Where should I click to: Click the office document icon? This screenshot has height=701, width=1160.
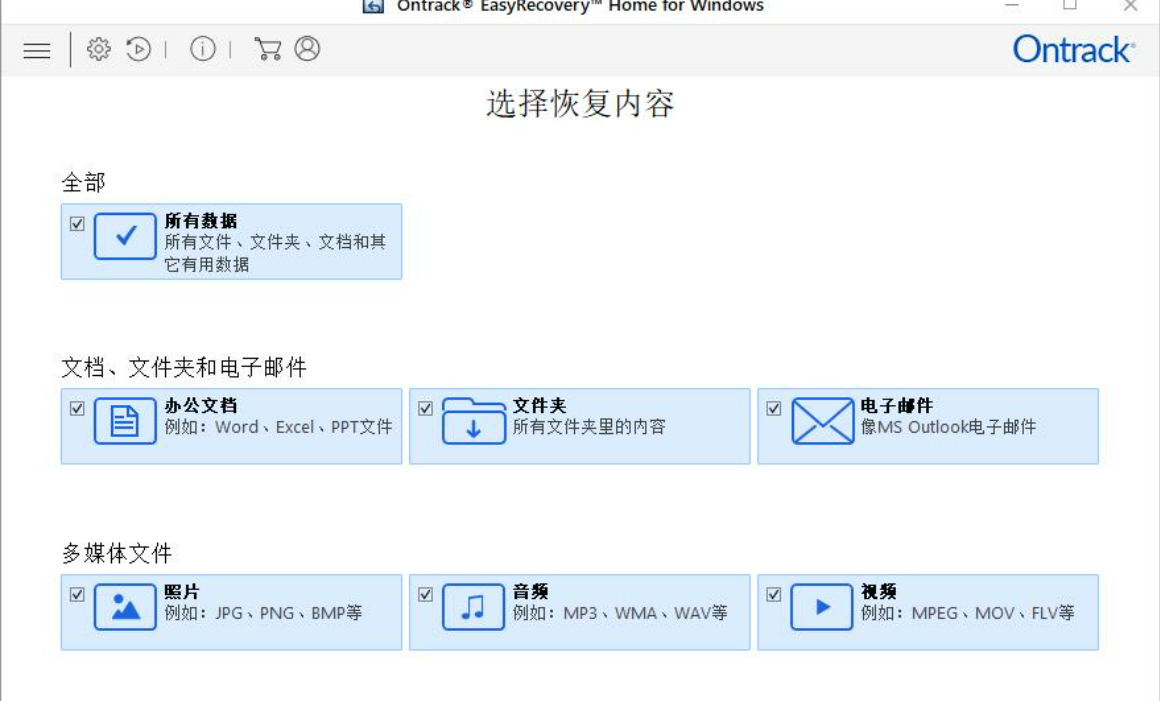pos(125,421)
